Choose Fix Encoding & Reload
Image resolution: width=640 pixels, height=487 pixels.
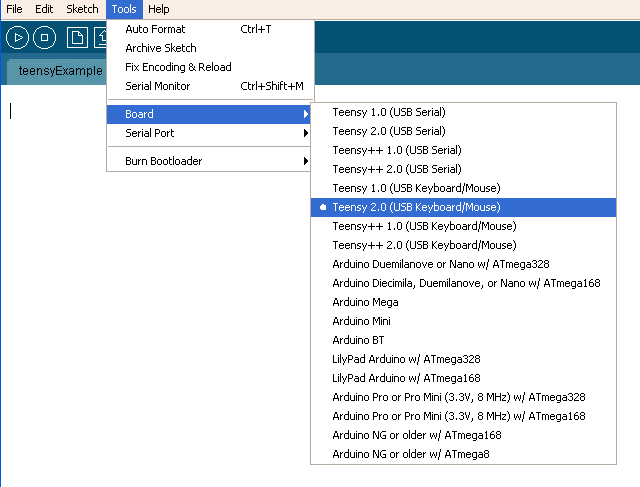(x=209, y=67)
